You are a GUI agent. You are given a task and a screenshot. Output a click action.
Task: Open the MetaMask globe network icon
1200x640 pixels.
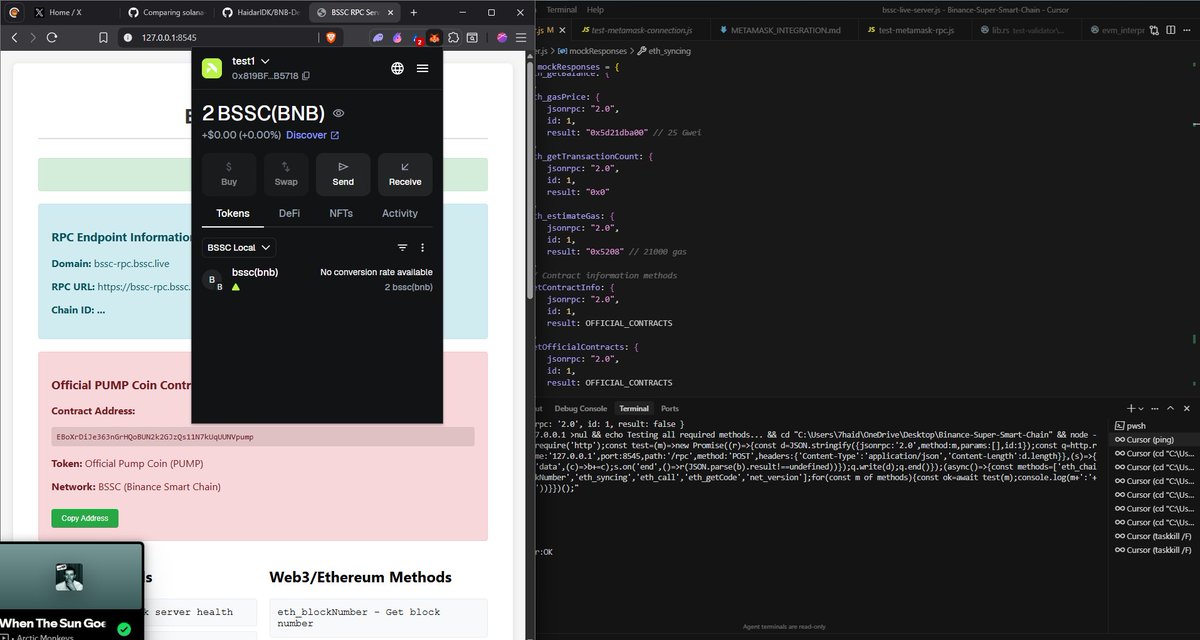397,68
